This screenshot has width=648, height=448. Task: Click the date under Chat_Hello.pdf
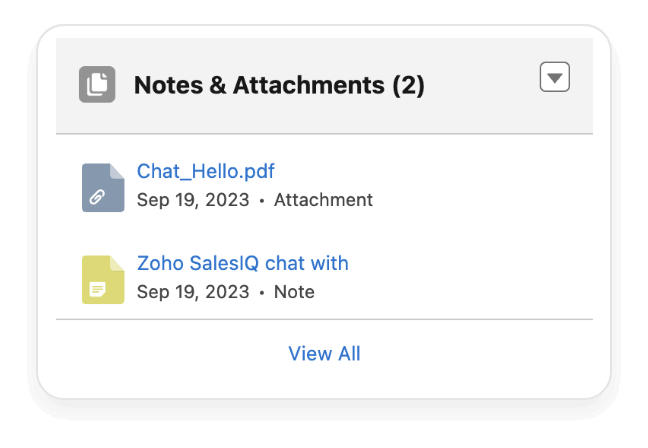(x=193, y=200)
